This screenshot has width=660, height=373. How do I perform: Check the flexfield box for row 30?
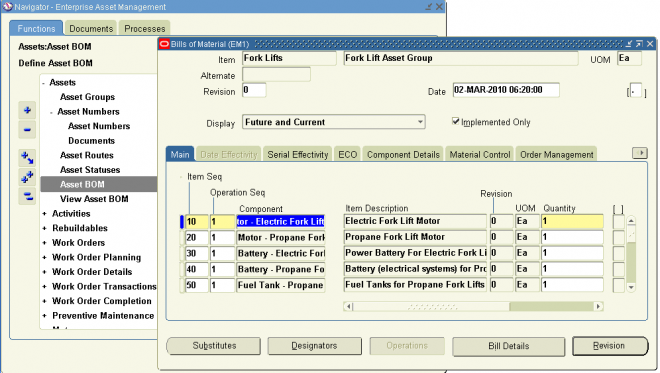(618, 253)
